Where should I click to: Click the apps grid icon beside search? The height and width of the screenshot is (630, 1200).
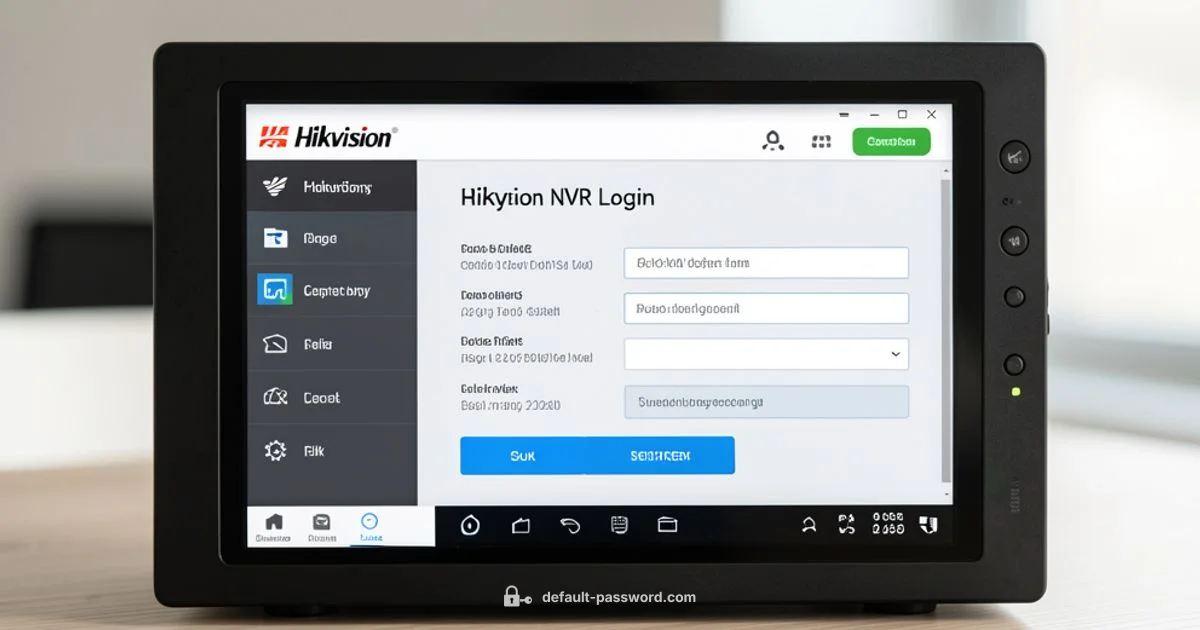821,141
